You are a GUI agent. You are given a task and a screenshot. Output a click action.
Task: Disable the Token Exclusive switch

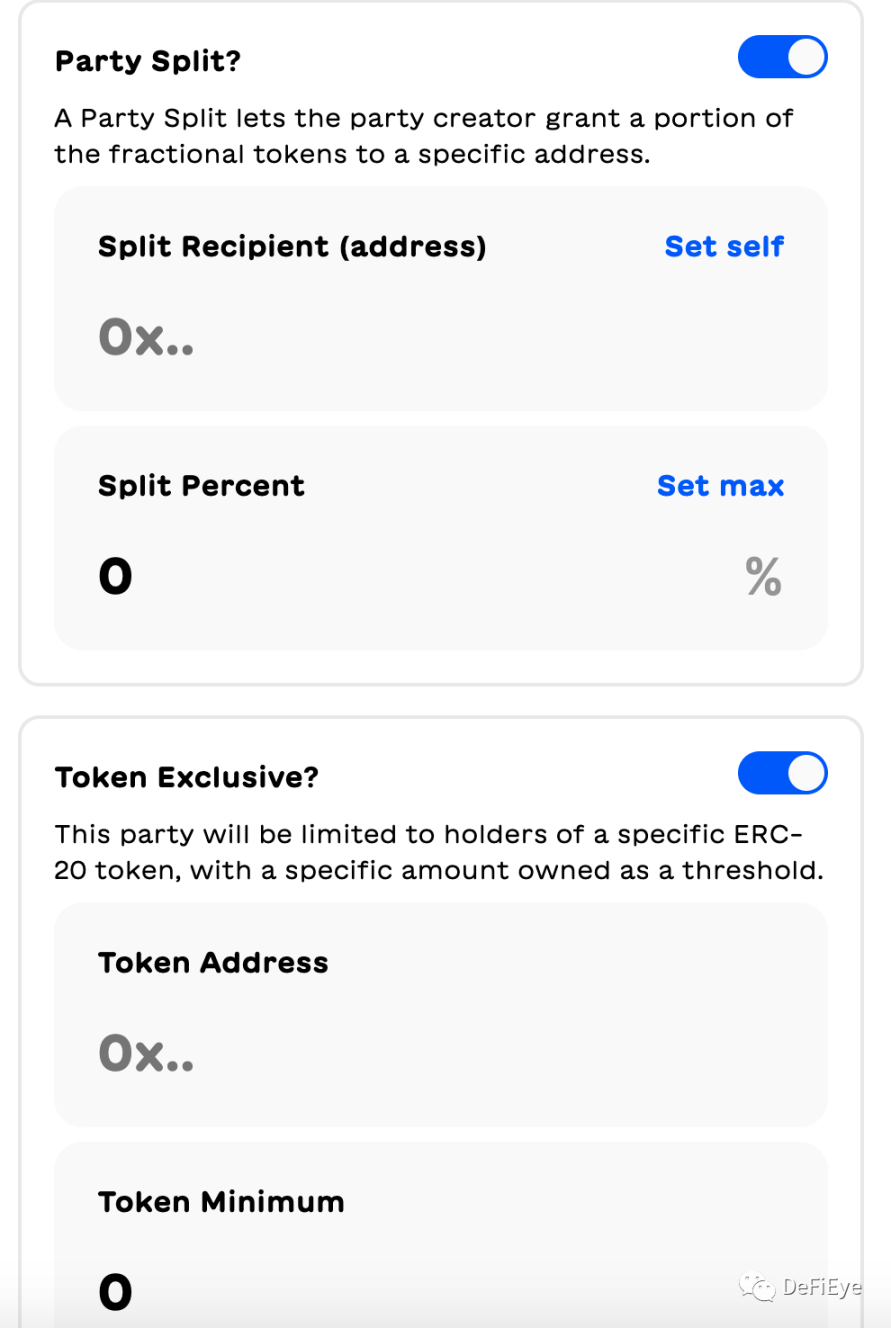782,773
